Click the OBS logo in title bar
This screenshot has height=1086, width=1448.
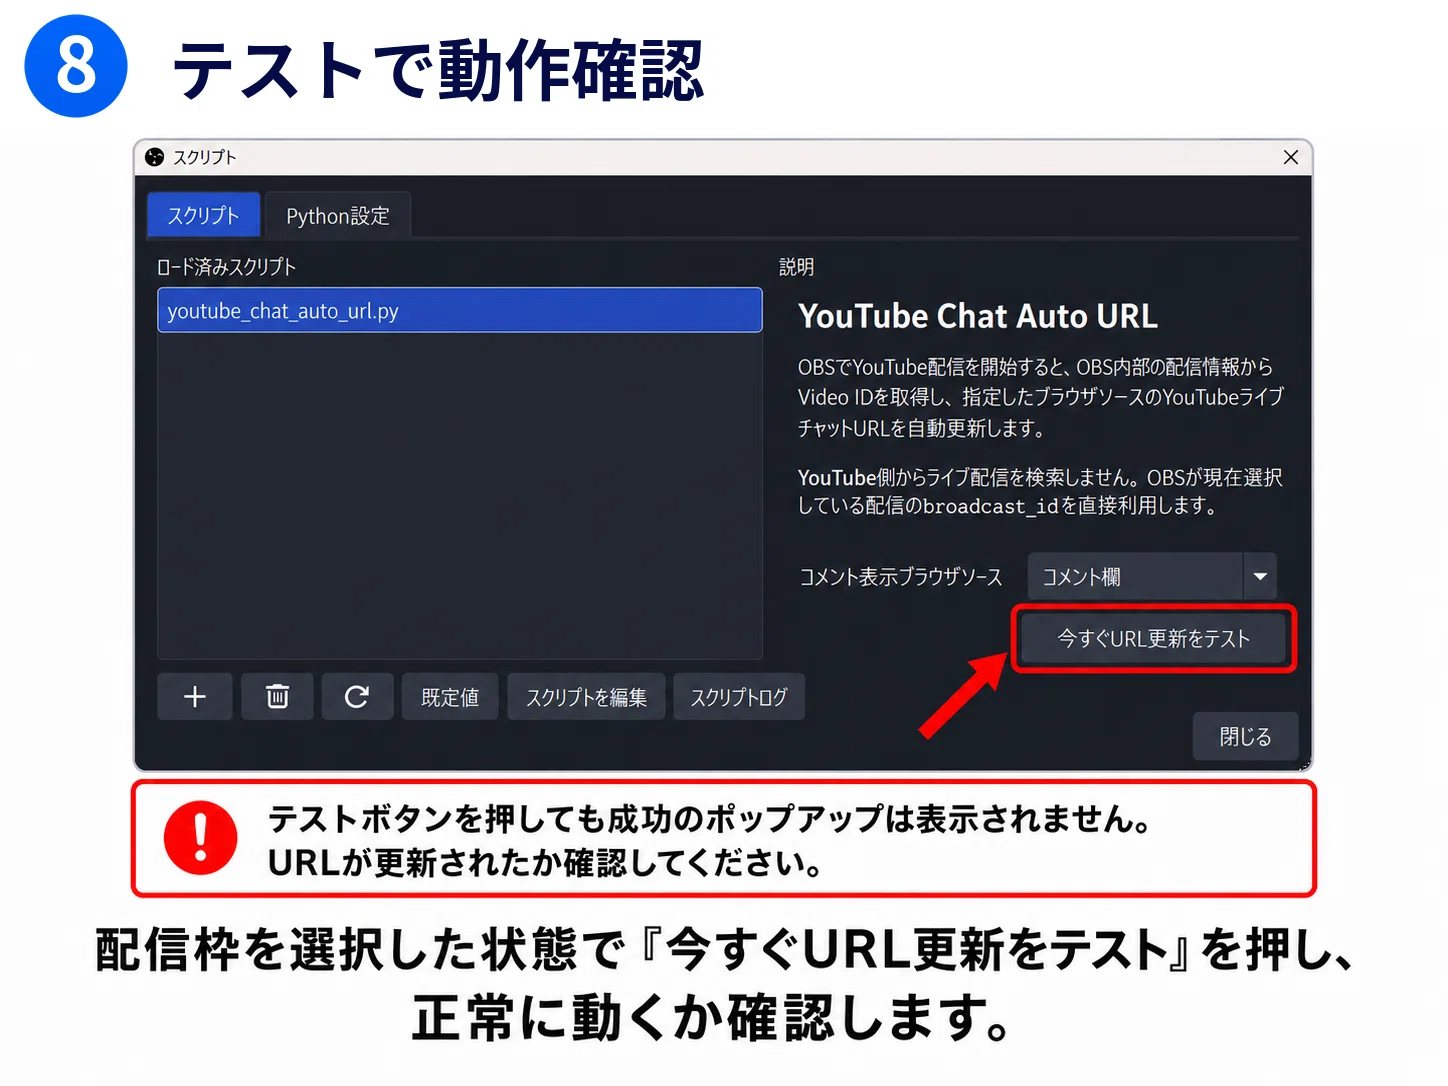click(154, 157)
